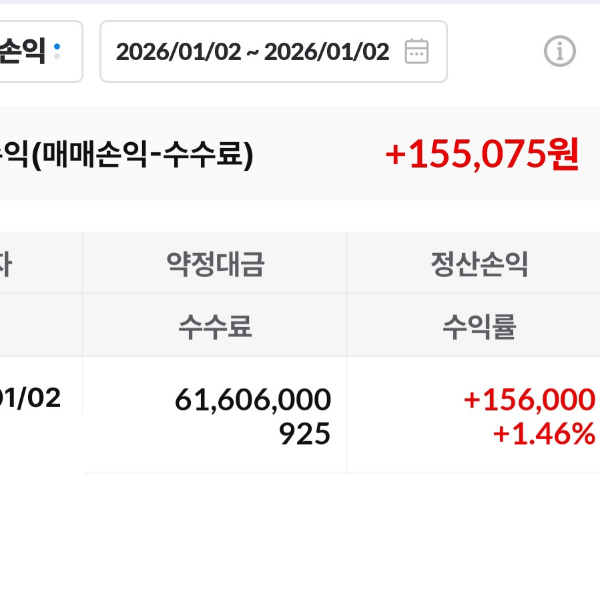The width and height of the screenshot is (600, 600).
Task: Select the end date in the range
Action: (x=326, y=52)
